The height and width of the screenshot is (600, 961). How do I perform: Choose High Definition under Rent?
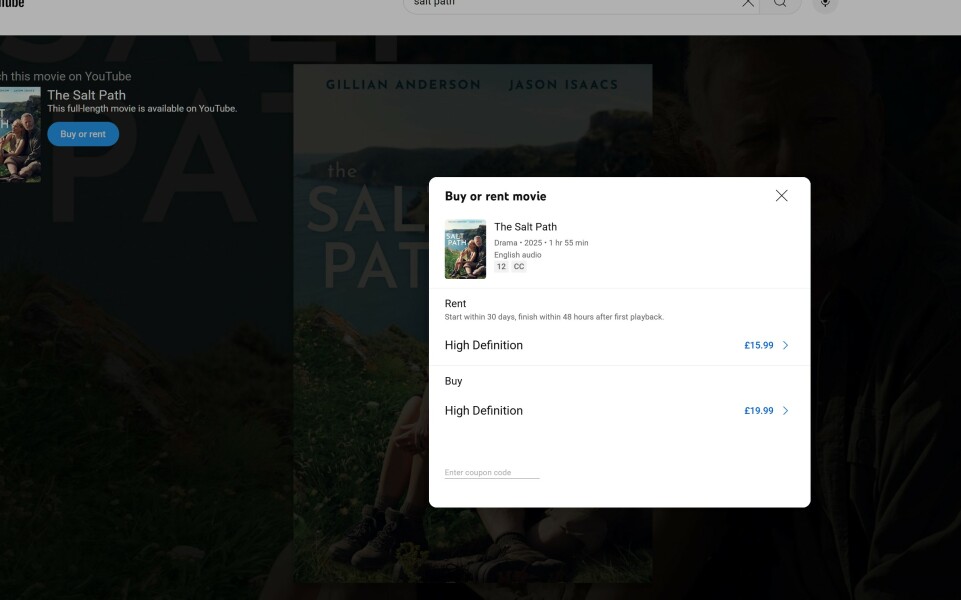[483, 345]
